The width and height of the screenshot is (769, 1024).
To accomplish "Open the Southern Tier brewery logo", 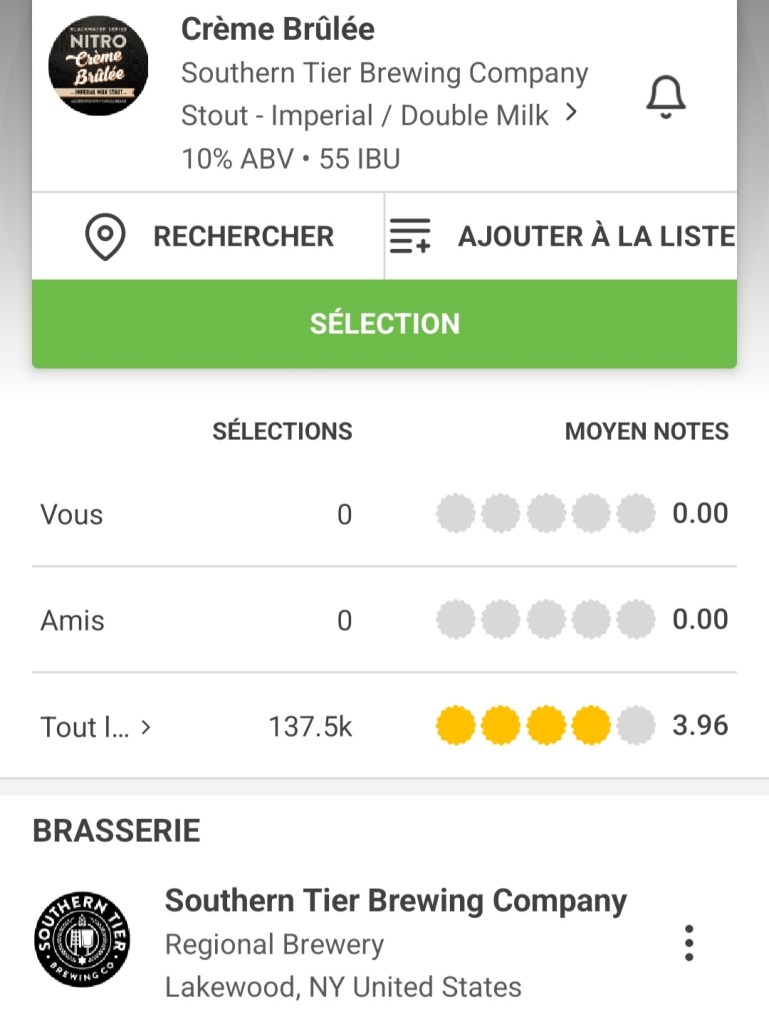I will tap(81, 939).
